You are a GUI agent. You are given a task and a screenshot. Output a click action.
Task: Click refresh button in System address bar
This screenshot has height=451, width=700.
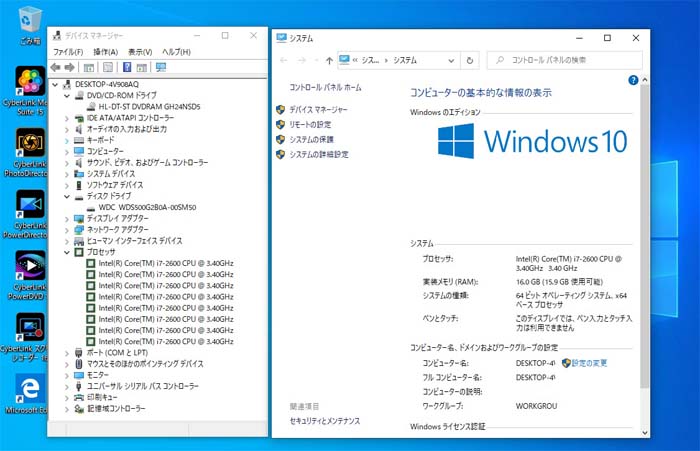[470, 60]
